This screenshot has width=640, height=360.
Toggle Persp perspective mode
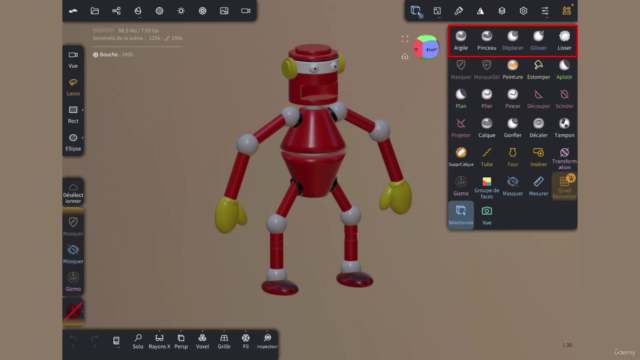tap(181, 341)
